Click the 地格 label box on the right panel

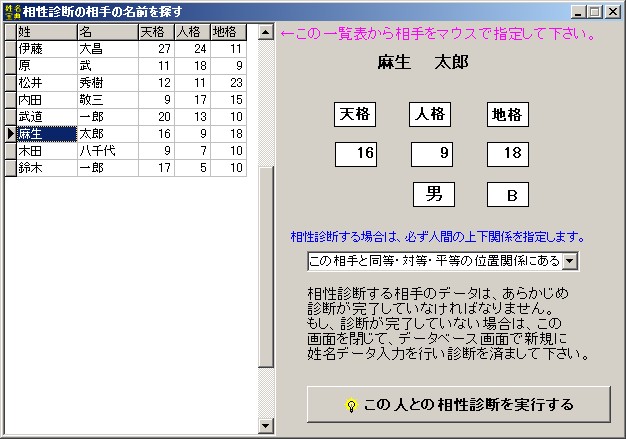(508, 115)
